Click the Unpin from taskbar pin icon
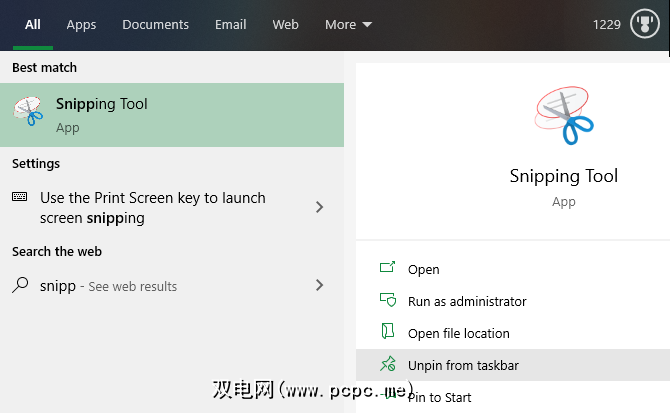Image resolution: width=670 pixels, height=413 pixels. [x=388, y=363]
